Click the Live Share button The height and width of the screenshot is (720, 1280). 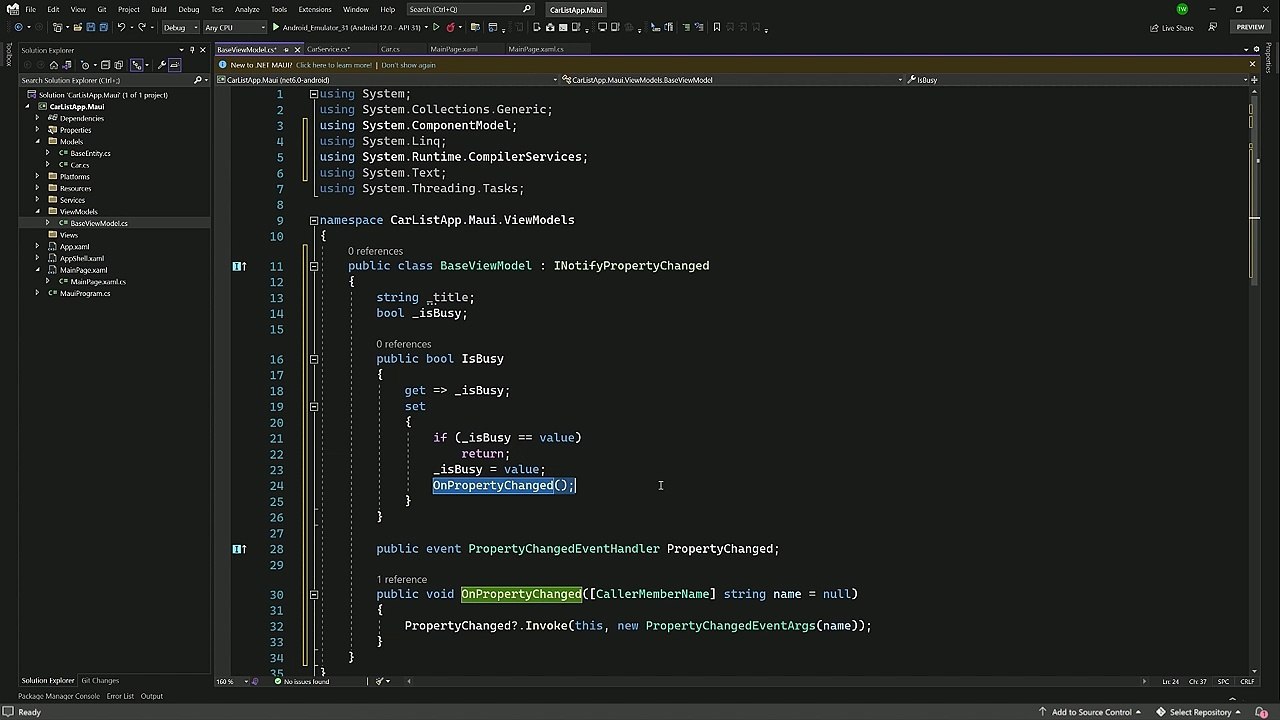coord(1171,27)
